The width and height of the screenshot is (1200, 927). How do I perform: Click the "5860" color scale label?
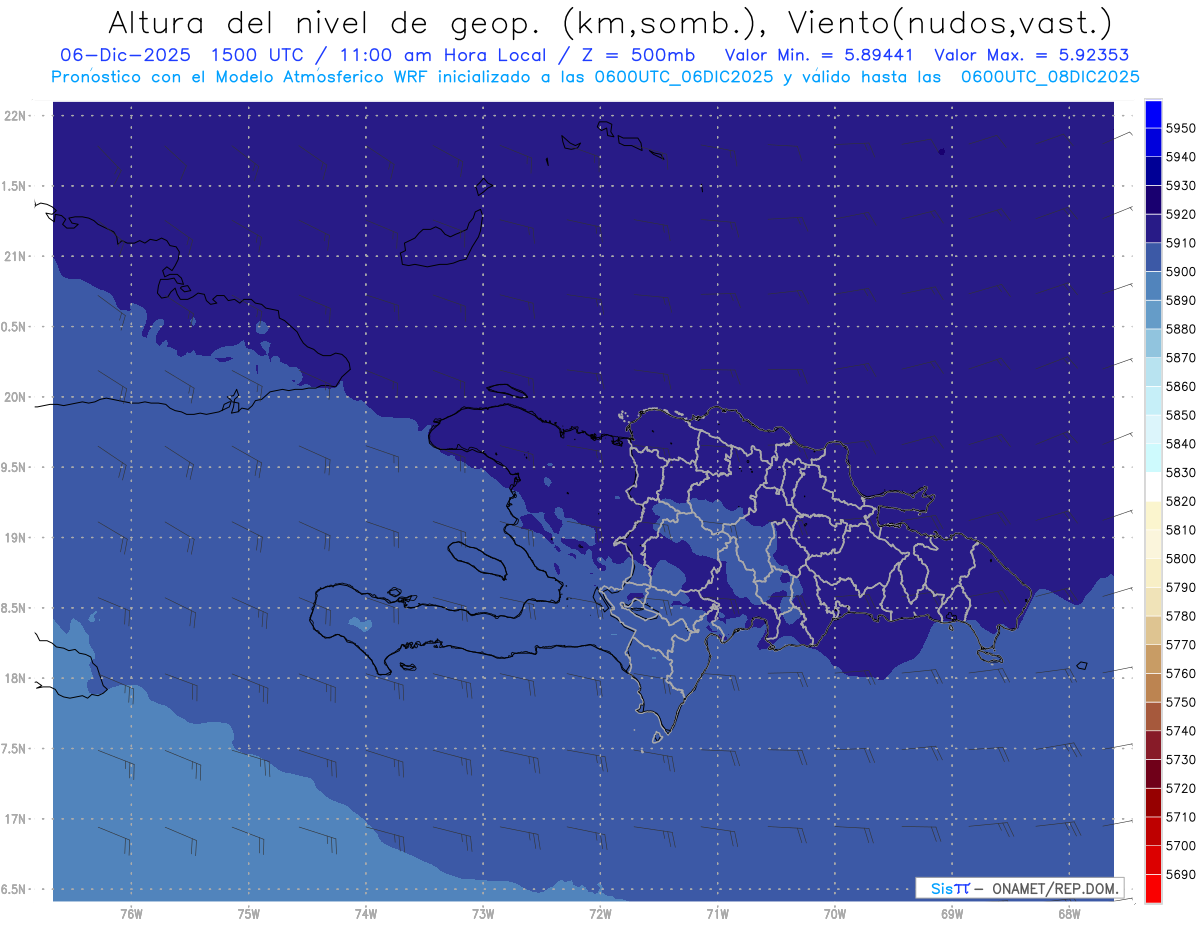pyautogui.click(x=1180, y=387)
